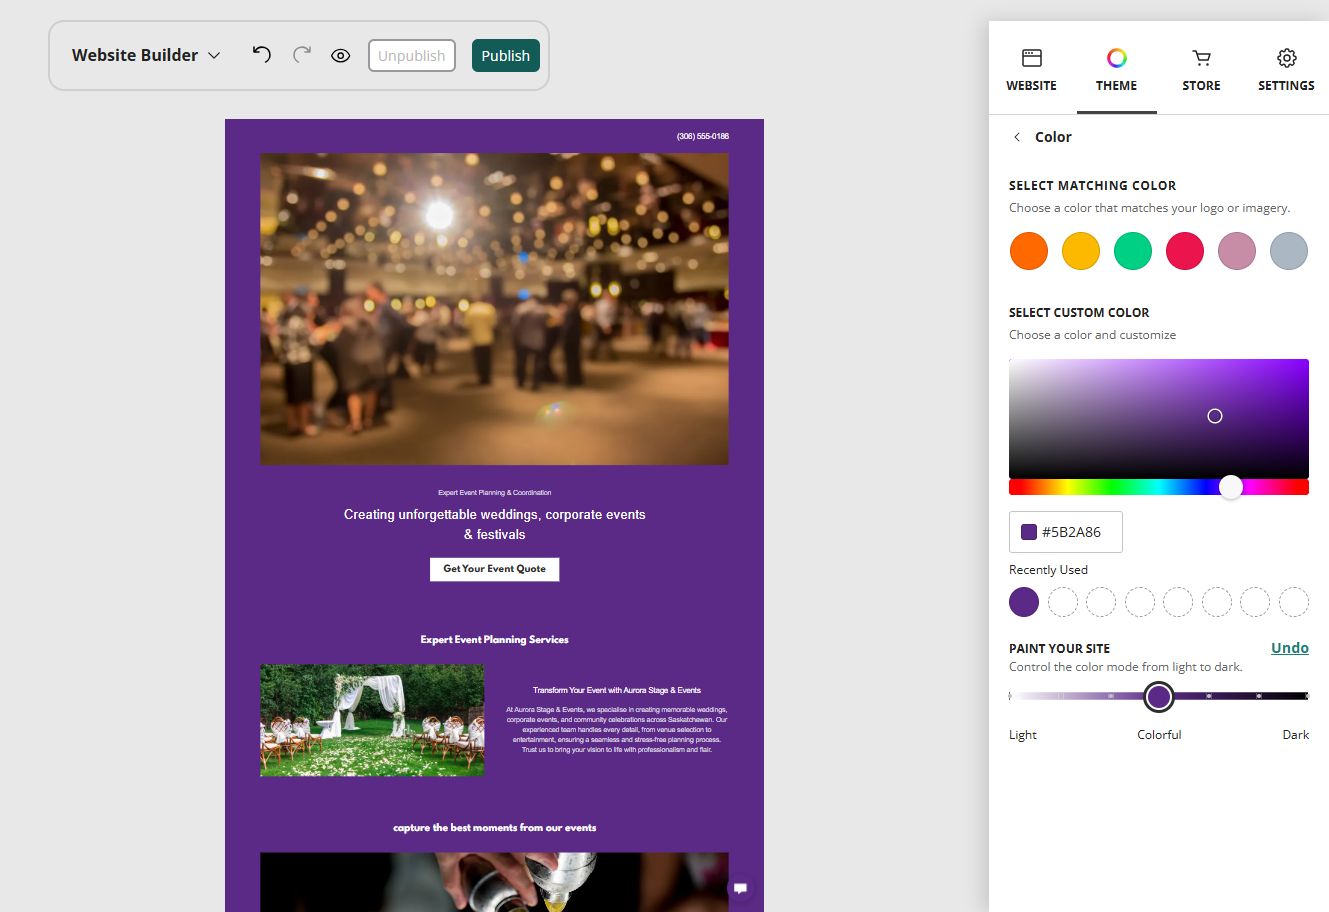Select the purple recently used color
The height and width of the screenshot is (912, 1329).
click(1024, 602)
